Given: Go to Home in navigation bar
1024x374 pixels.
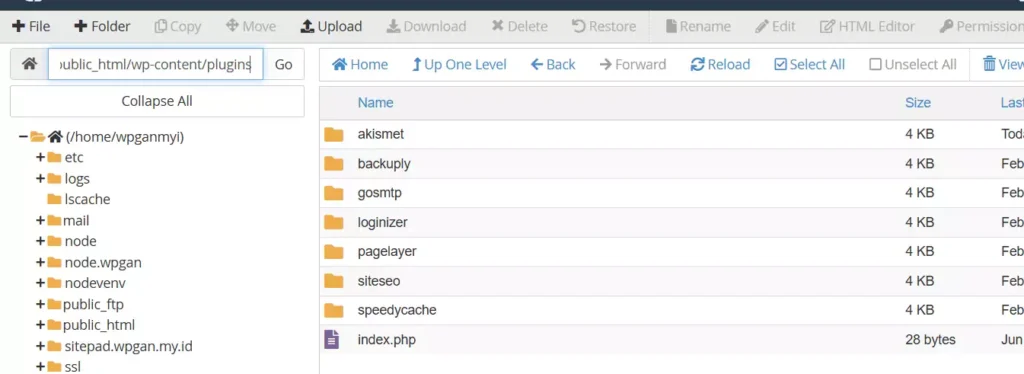Looking at the screenshot, I should click(360, 64).
